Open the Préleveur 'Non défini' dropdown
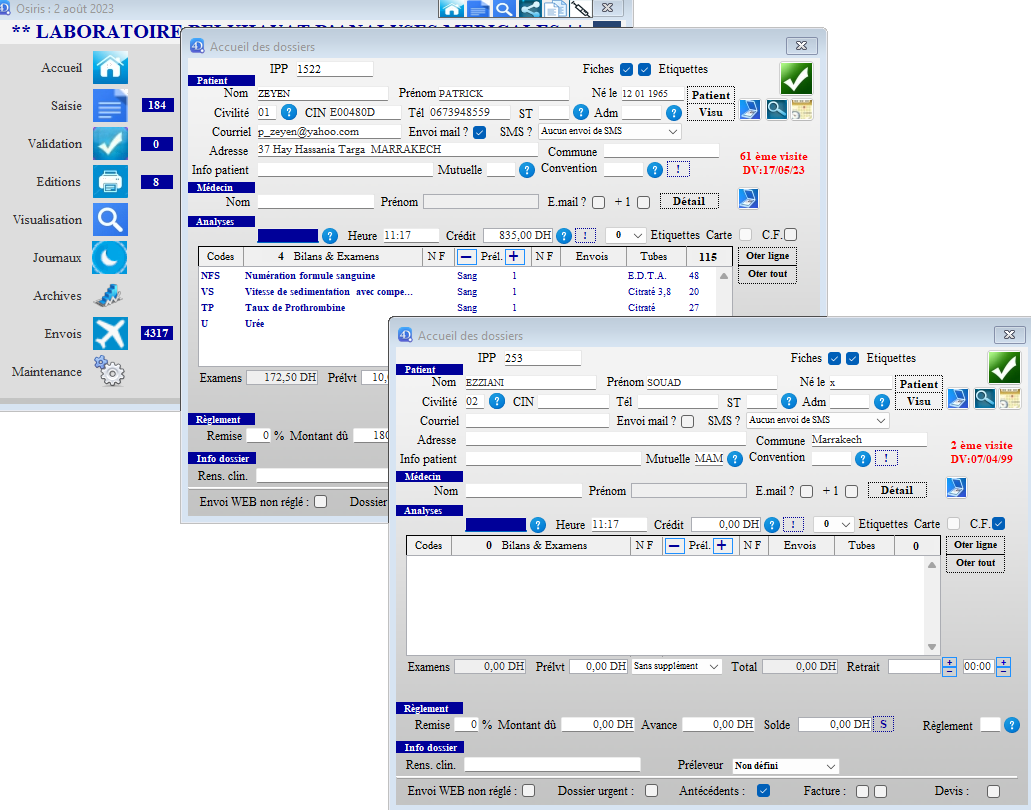This screenshot has width=1031, height=810. tap(785, 766)
